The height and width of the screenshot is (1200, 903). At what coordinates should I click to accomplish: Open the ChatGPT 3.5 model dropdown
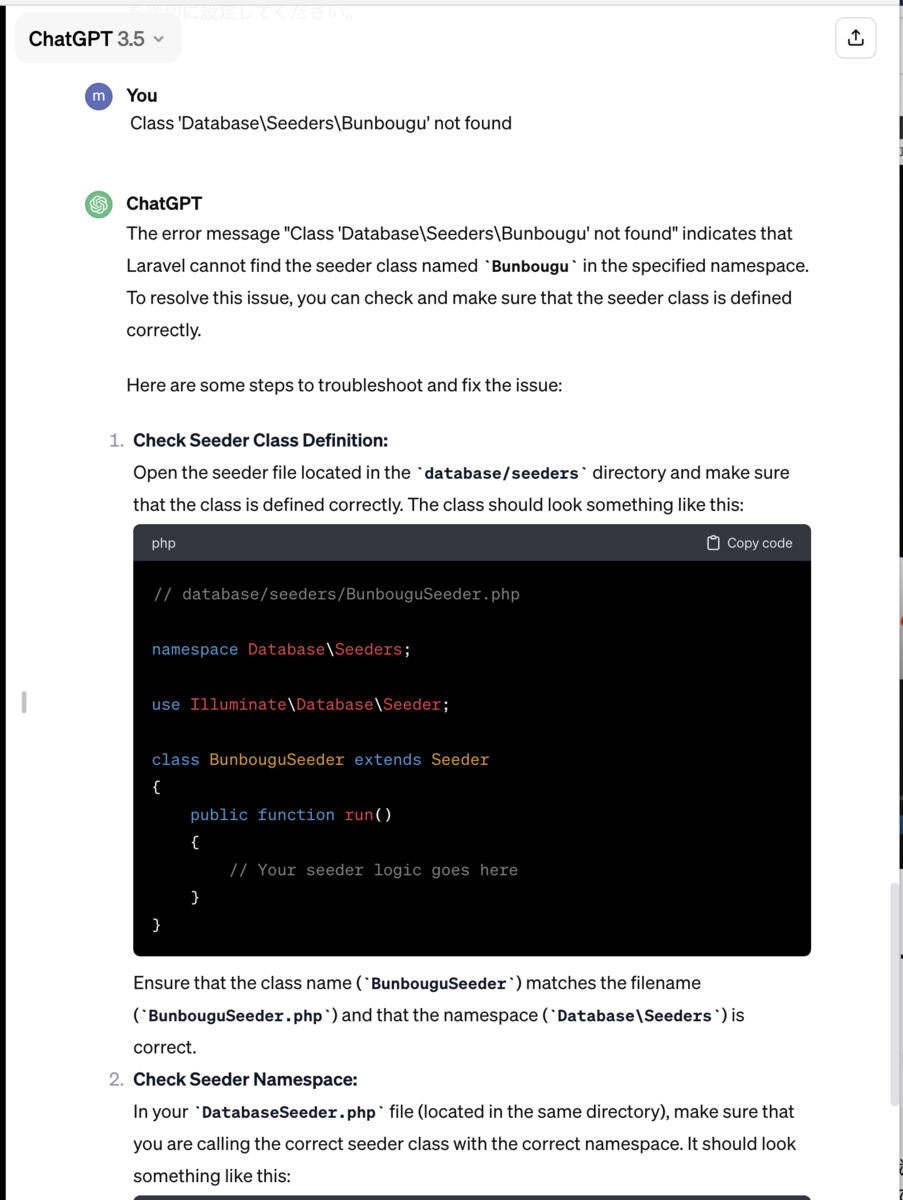point(97,39)
